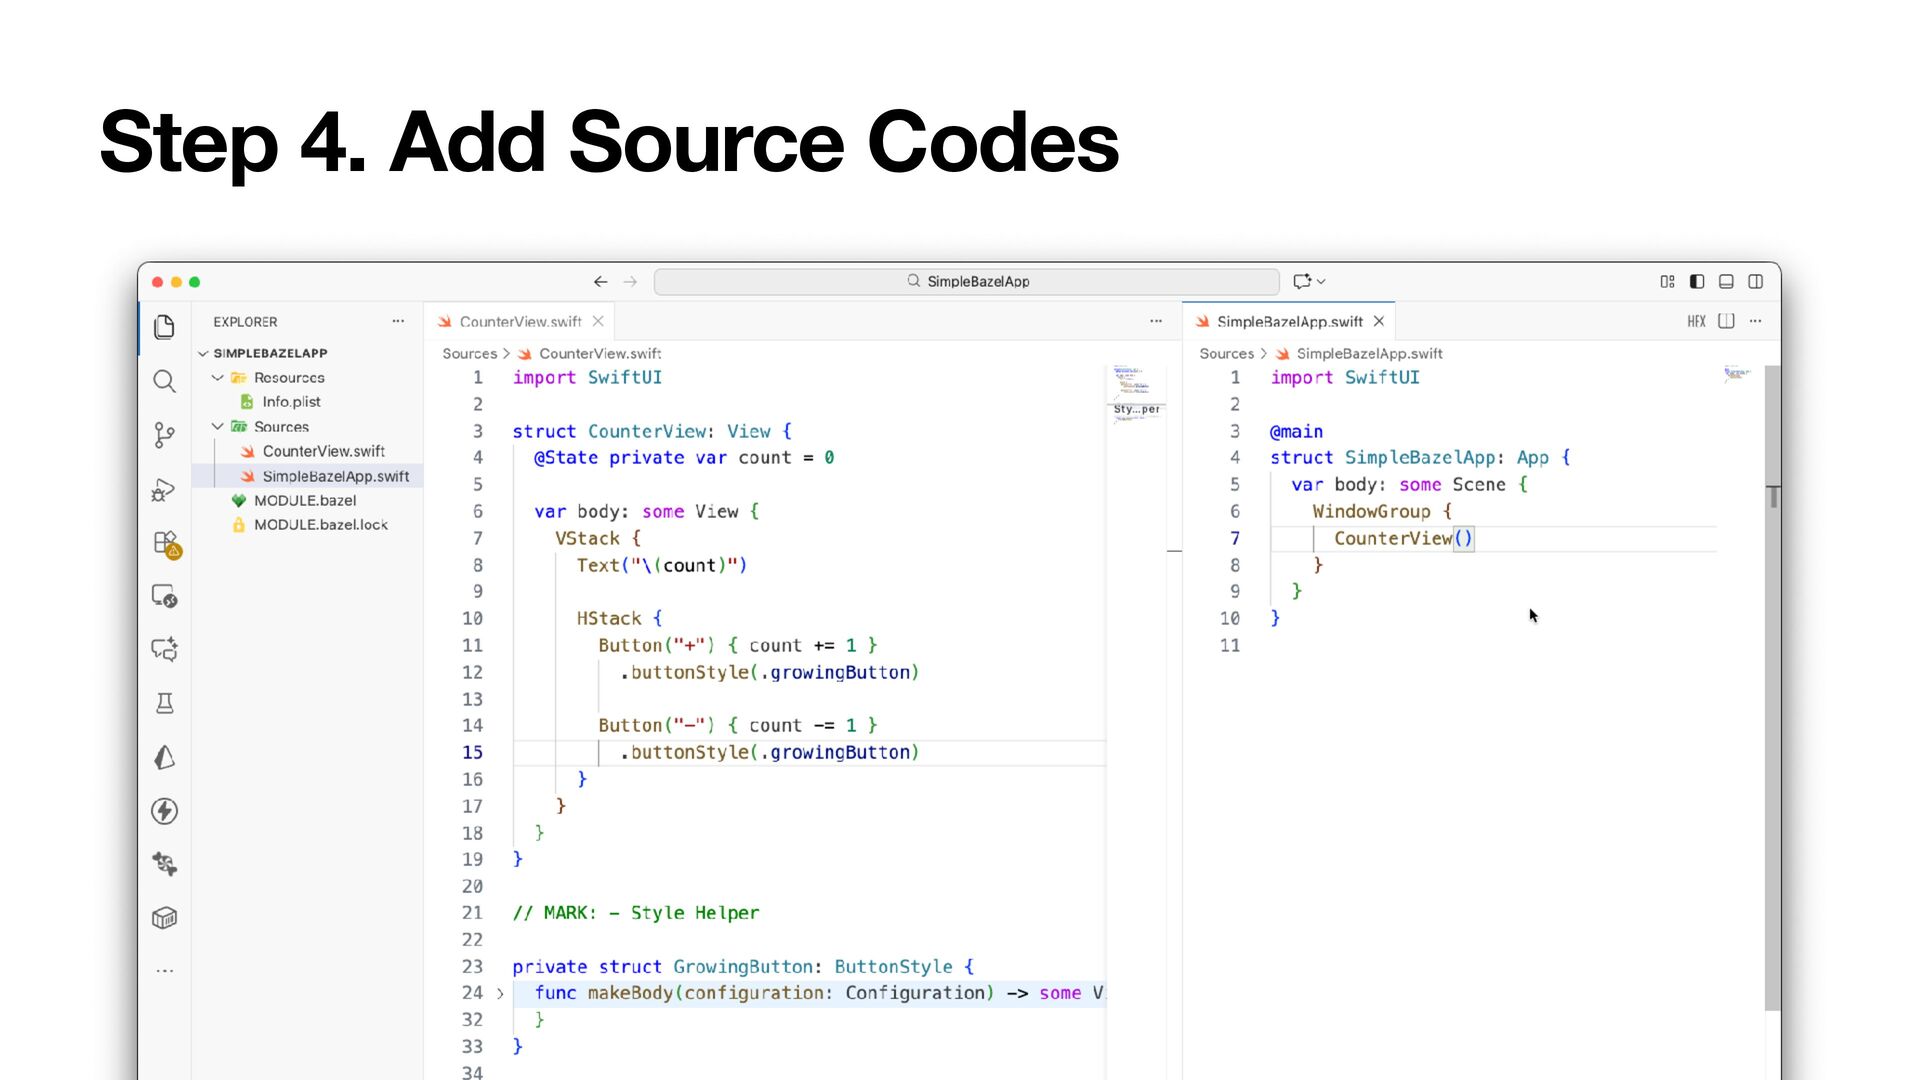Open the Source Control view
Image resolution: width=1920 pixels, height=1080 pixels.
pyautogui.click(x=164, y=435)
